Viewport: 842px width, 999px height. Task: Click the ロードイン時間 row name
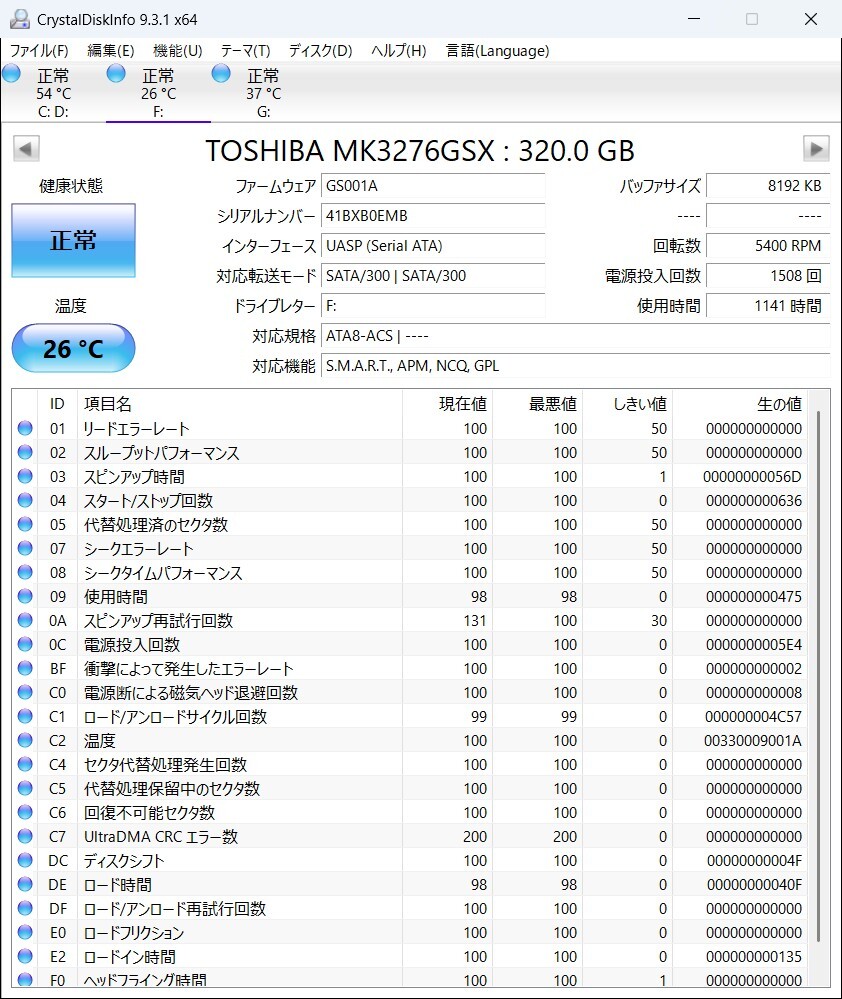130,957
